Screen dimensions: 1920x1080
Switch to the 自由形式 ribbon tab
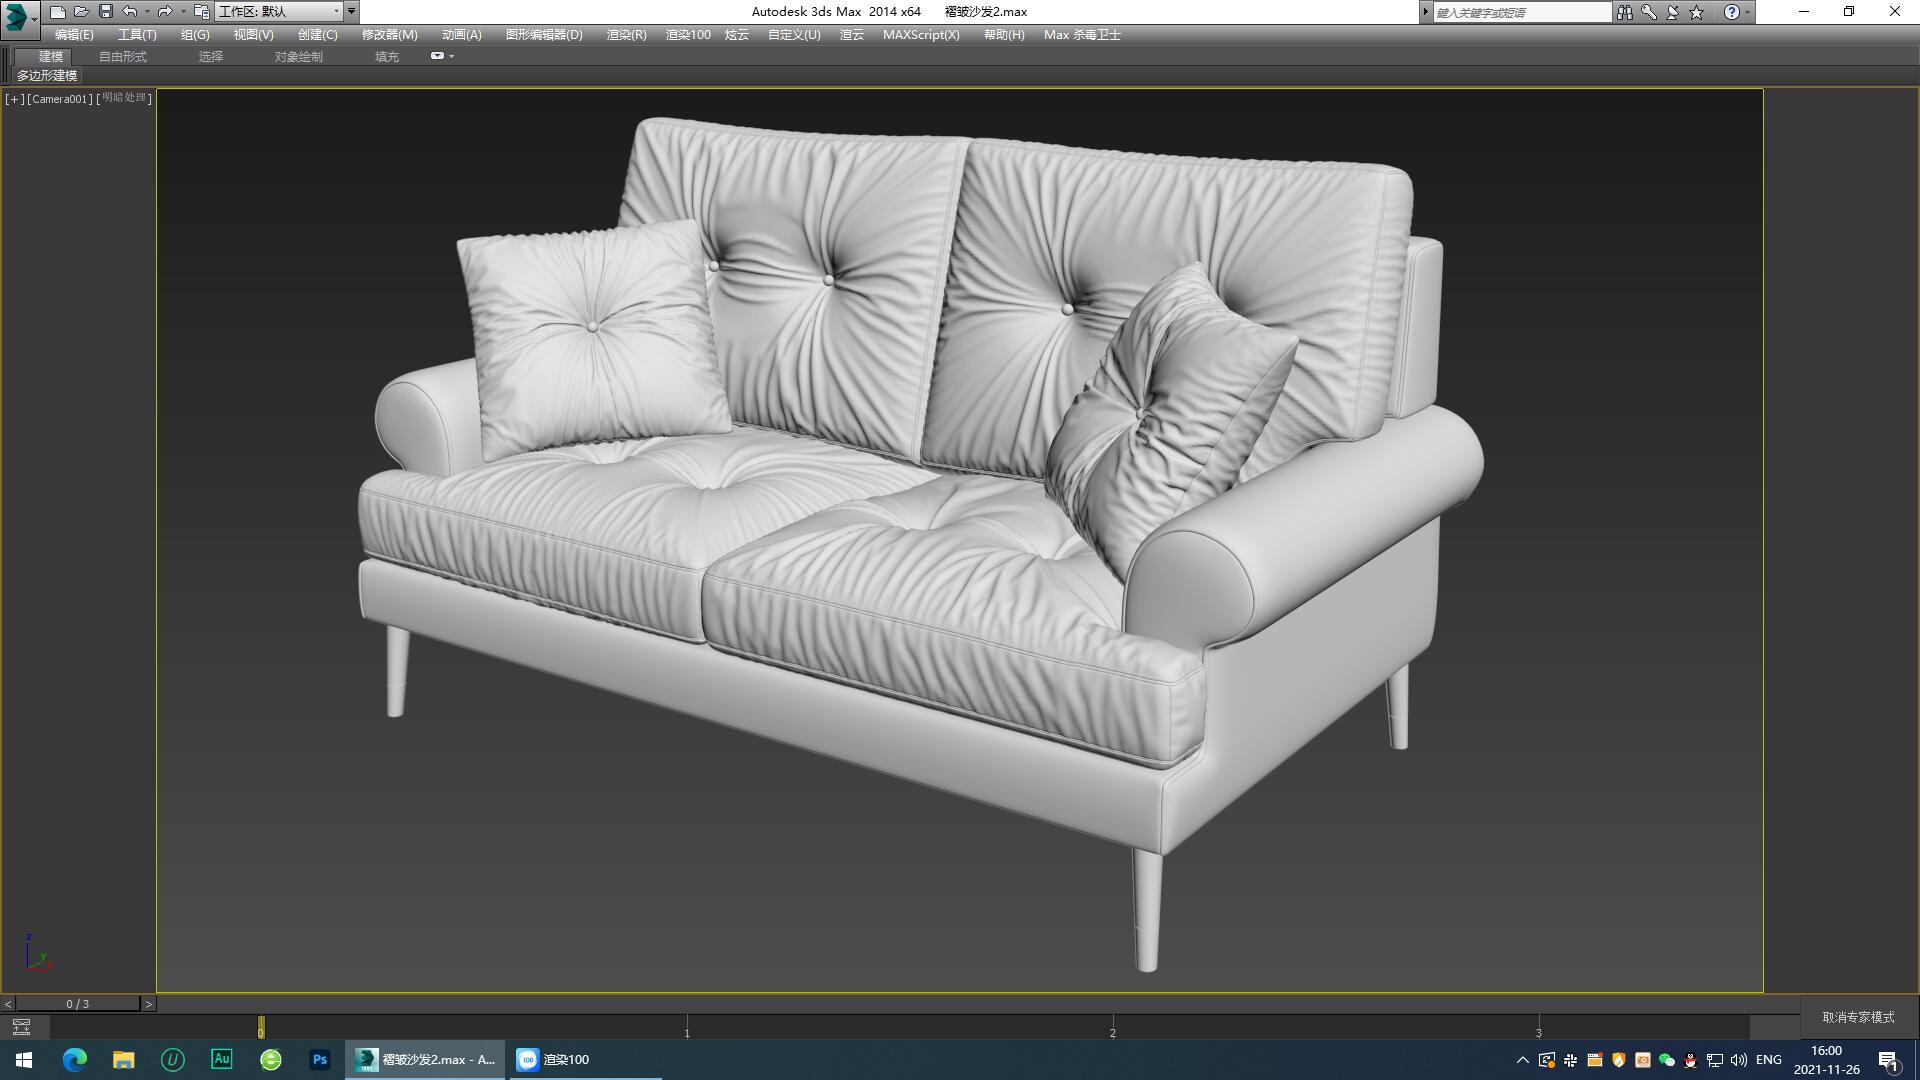[121, 56]
